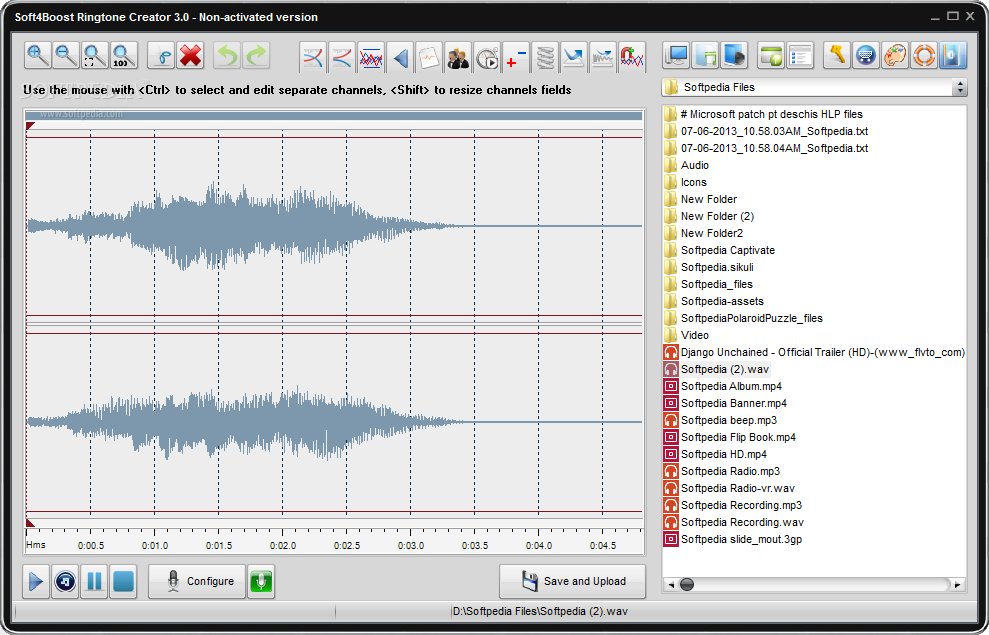Select the Django Unchained trailer audio file
The width and height of the screenshot is (989, 635).
[814, 352]
